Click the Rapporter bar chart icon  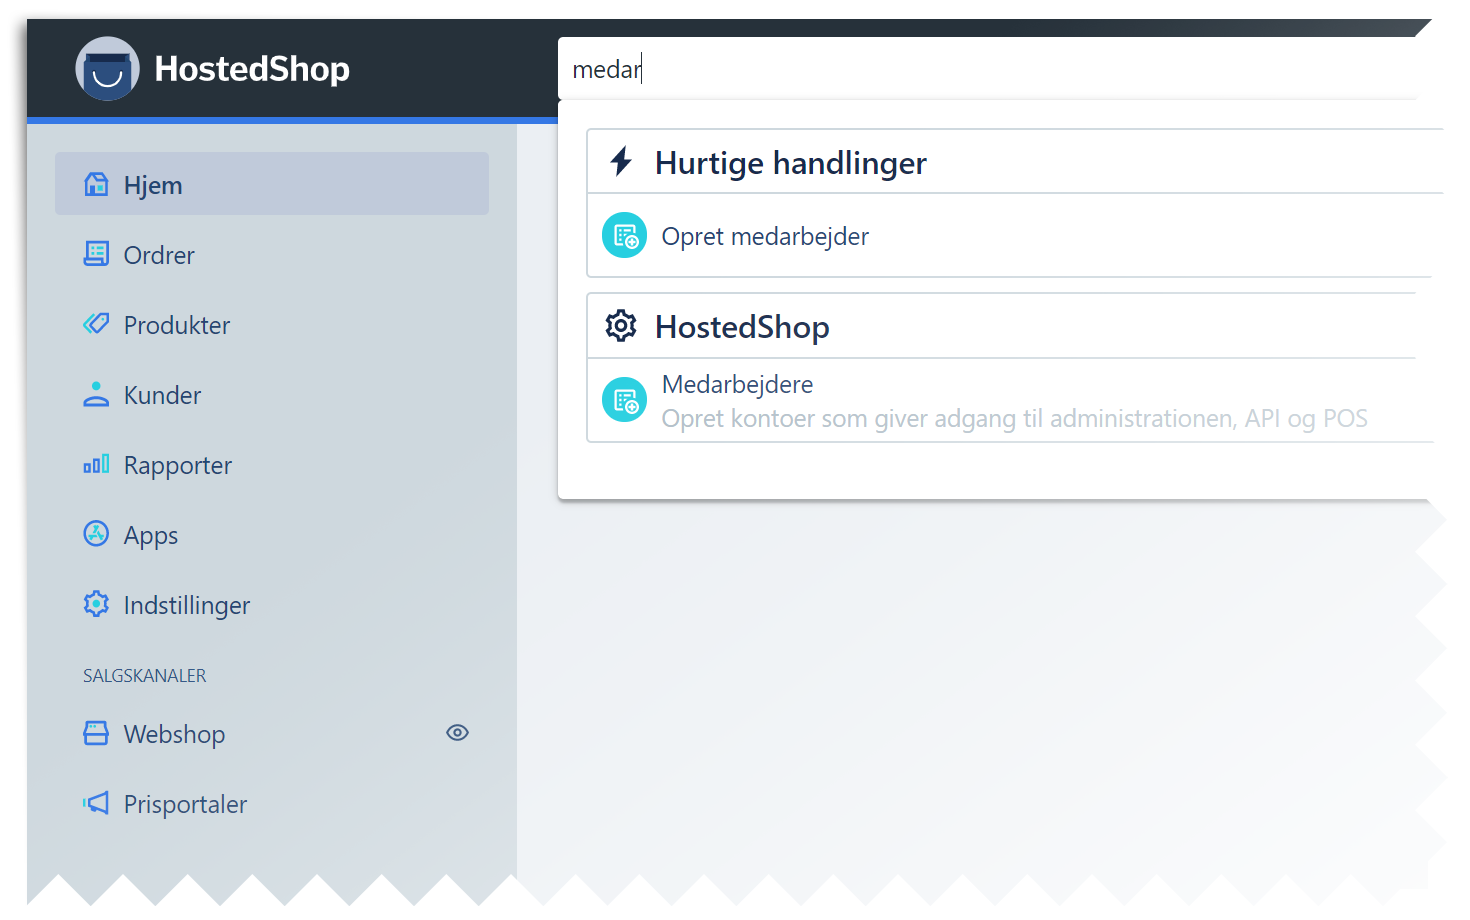click(96, 464)
